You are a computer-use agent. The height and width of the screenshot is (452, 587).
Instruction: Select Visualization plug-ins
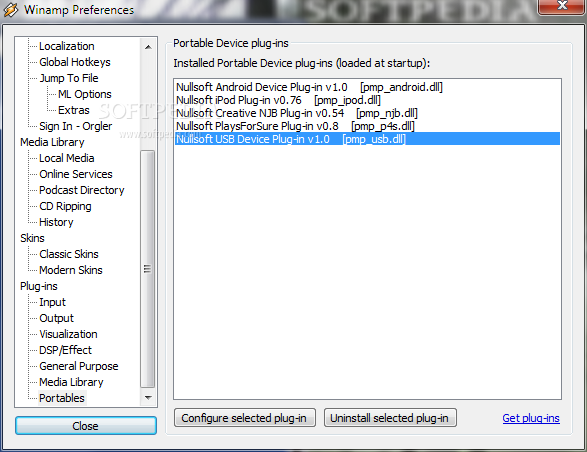[68, 334]
